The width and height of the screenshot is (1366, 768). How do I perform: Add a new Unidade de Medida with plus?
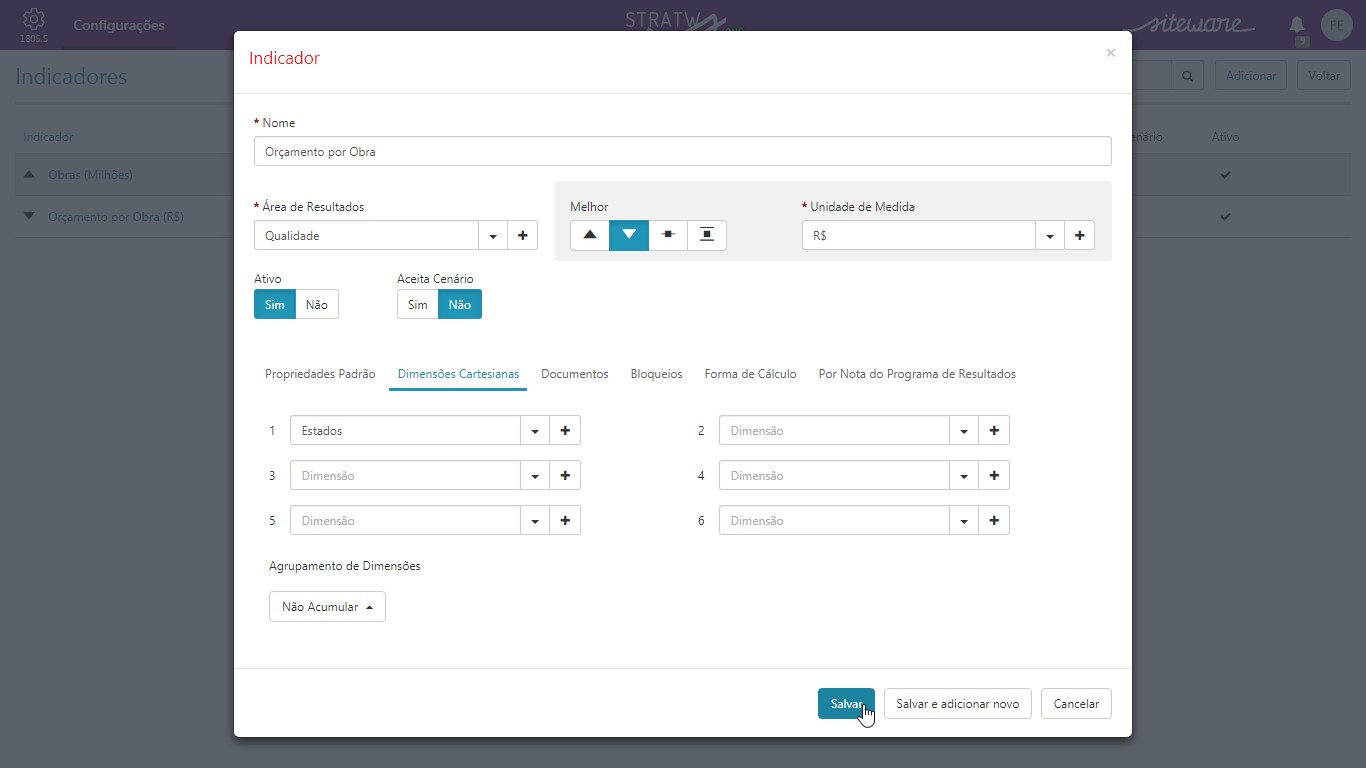(x=1079, y=236)
